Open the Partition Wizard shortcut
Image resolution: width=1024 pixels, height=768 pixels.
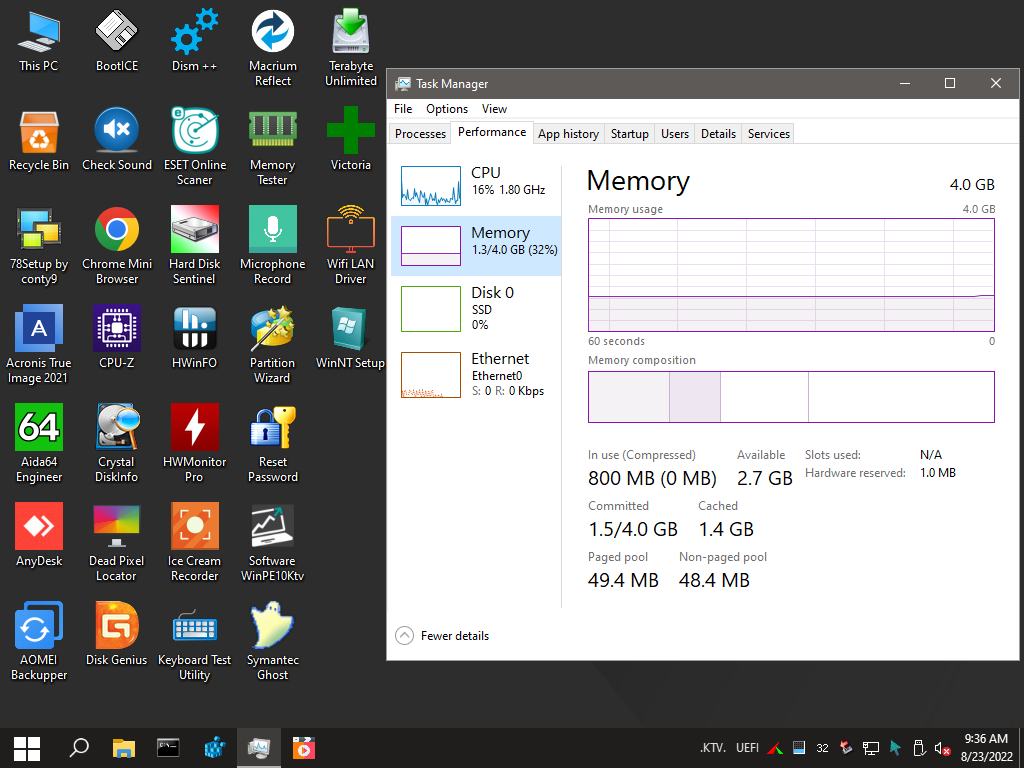point(272,329)
